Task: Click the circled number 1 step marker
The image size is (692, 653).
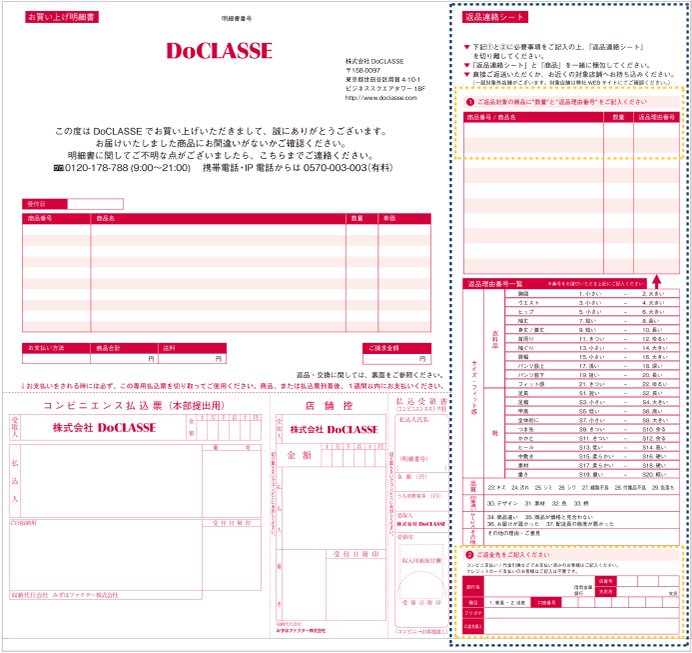Action: click(x=470, y=102)
